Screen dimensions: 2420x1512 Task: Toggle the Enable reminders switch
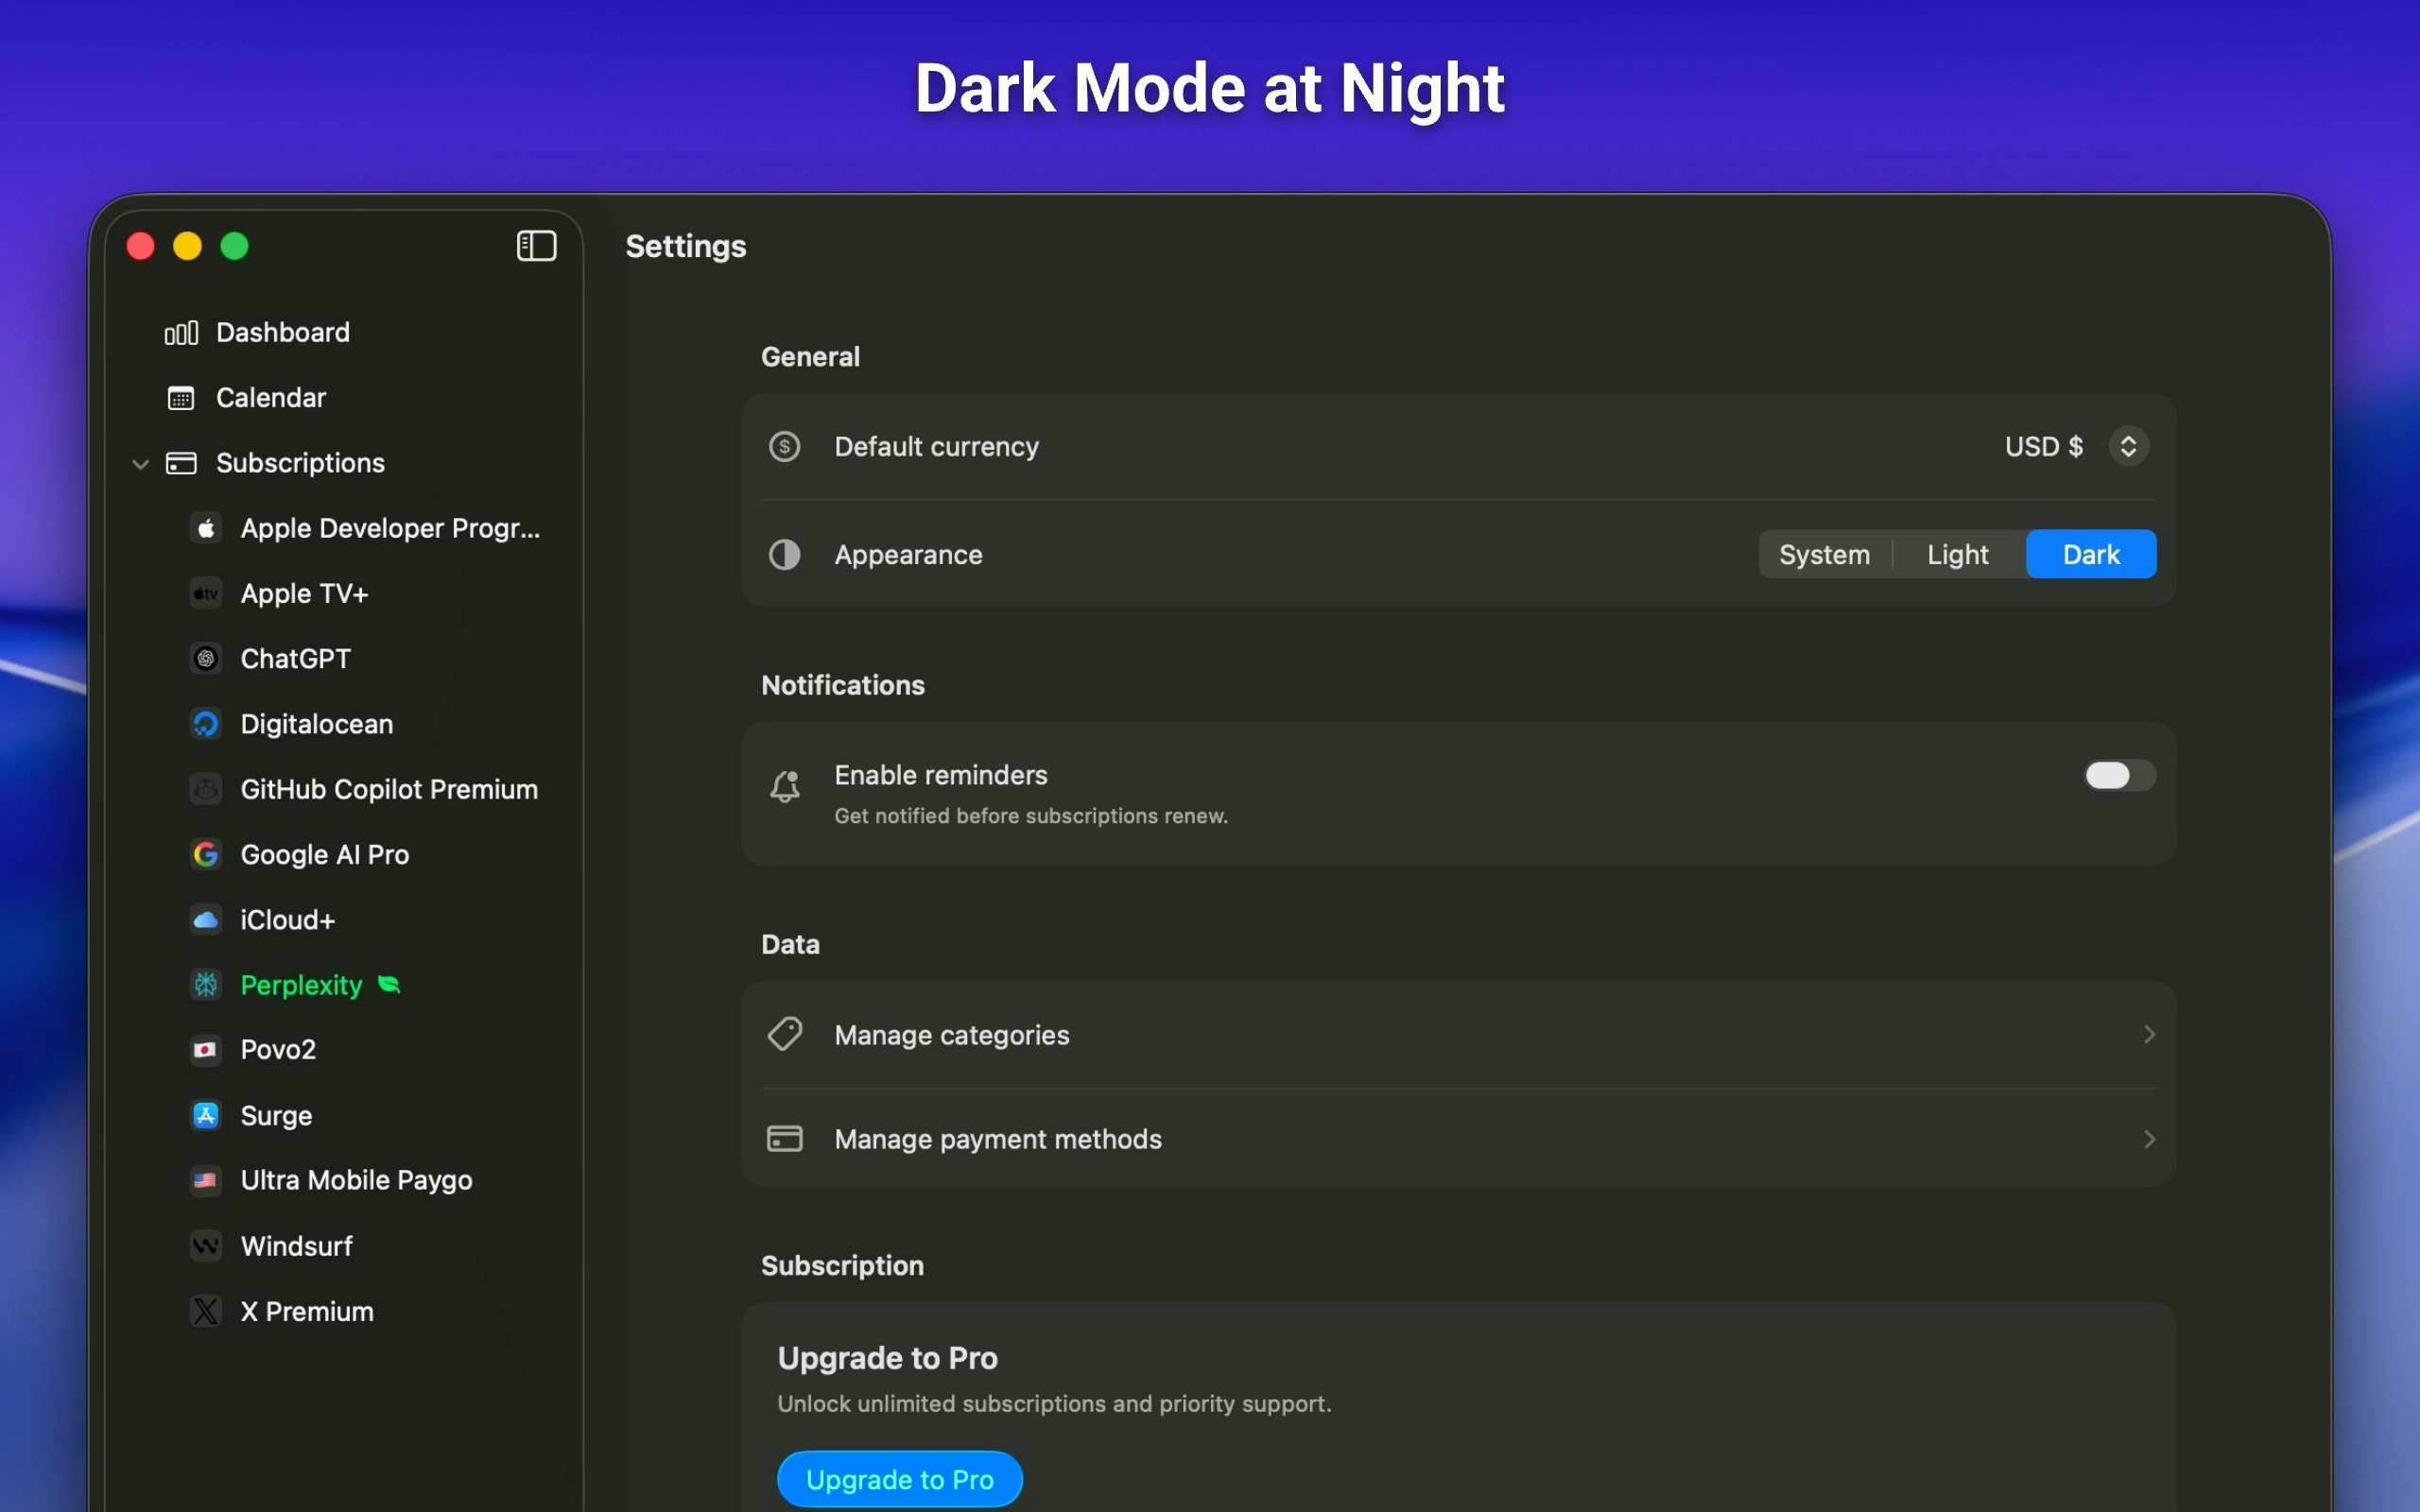[x=2118, y=776]
